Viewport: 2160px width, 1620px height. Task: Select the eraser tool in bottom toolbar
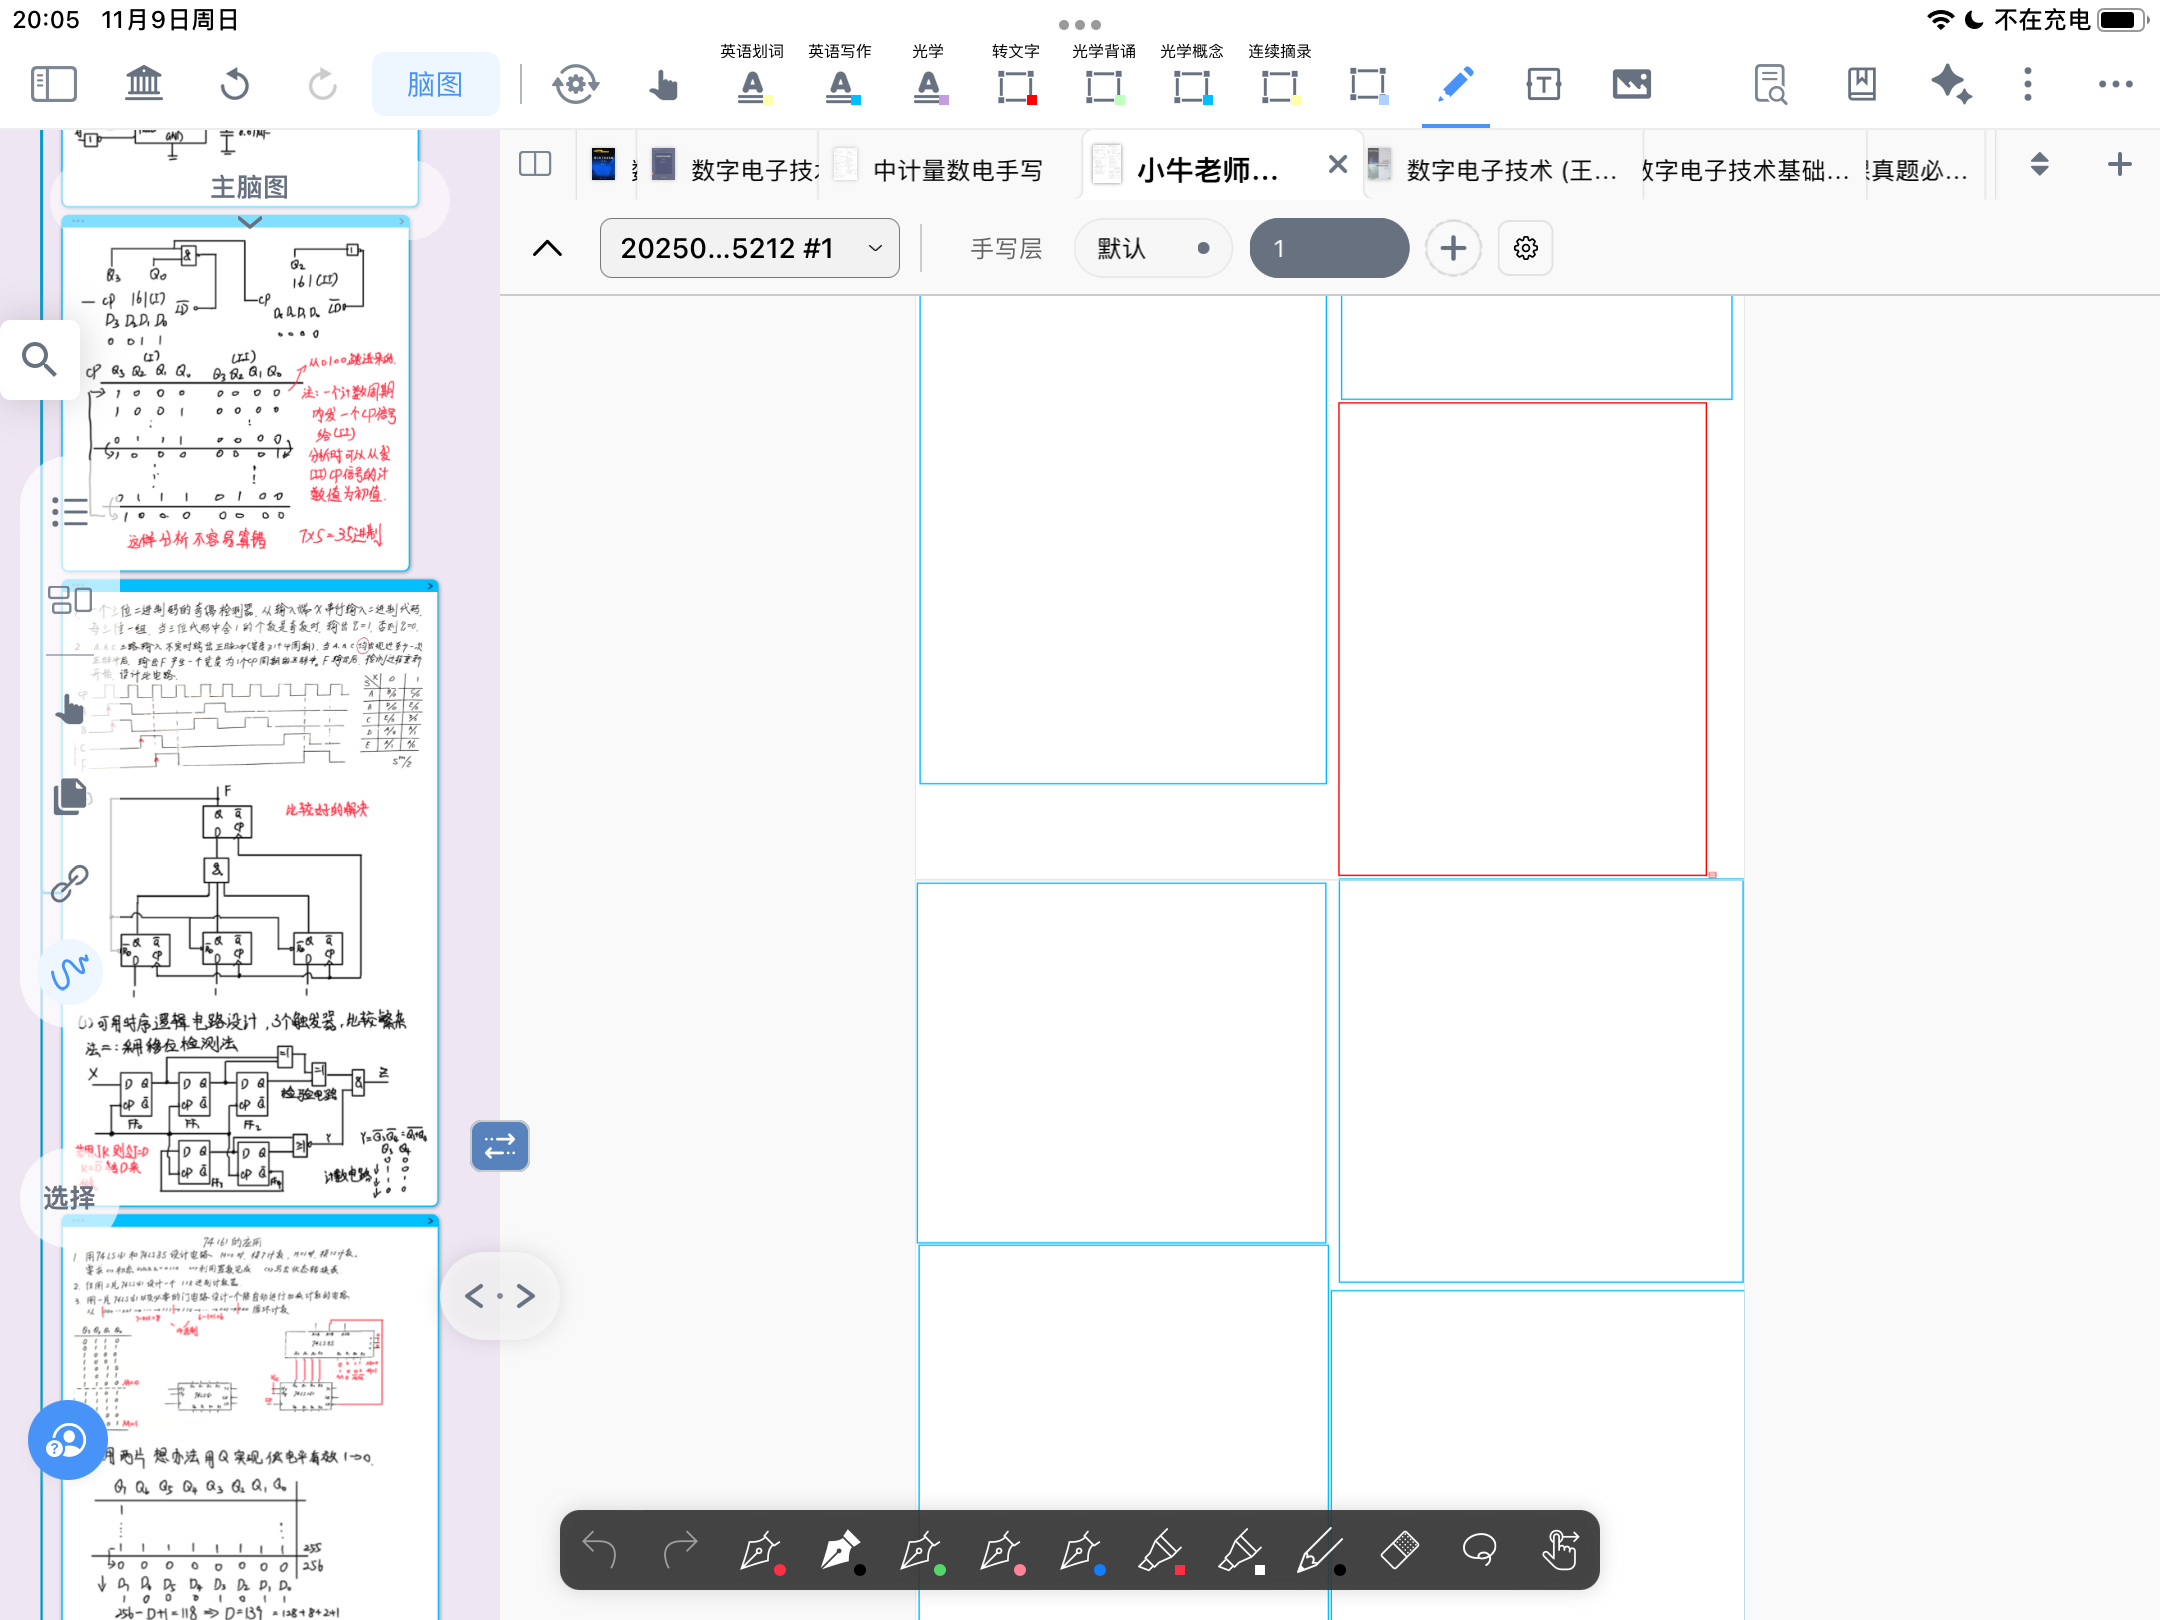tap(1399, 1549)
